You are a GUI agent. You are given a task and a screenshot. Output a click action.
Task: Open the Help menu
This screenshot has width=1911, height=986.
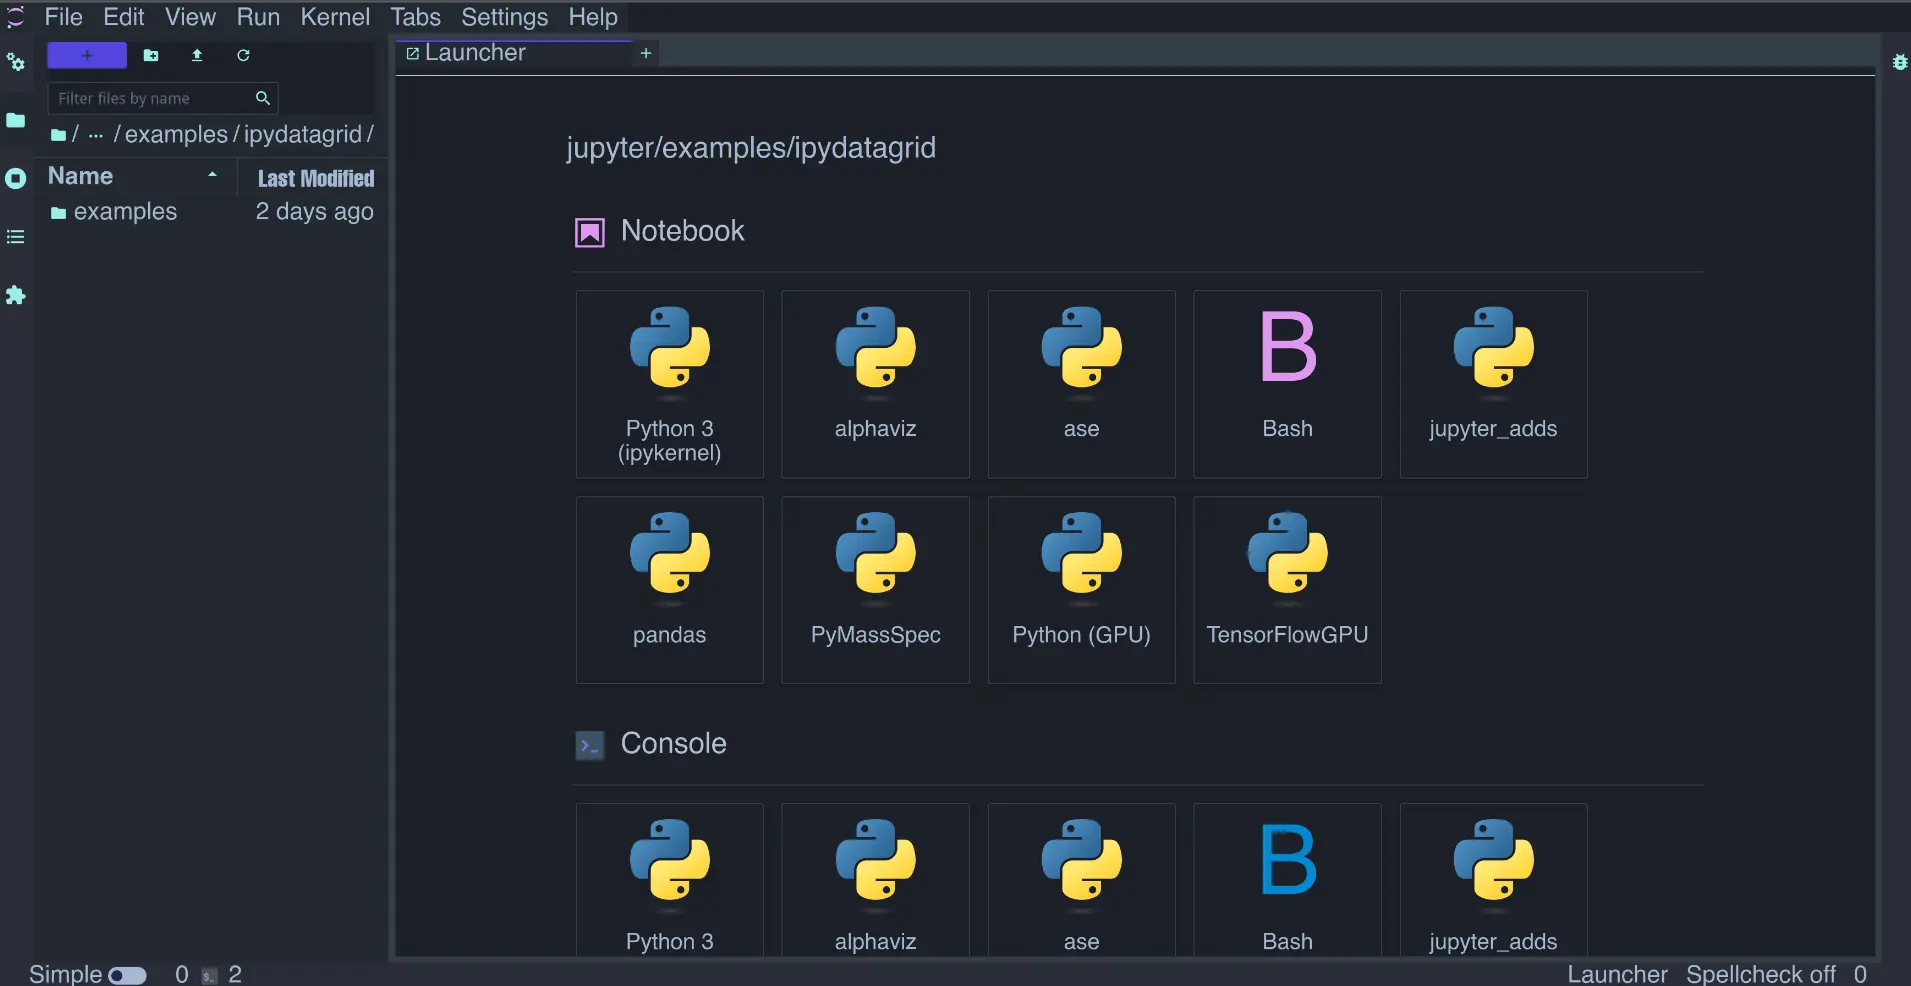pos(593,17)
